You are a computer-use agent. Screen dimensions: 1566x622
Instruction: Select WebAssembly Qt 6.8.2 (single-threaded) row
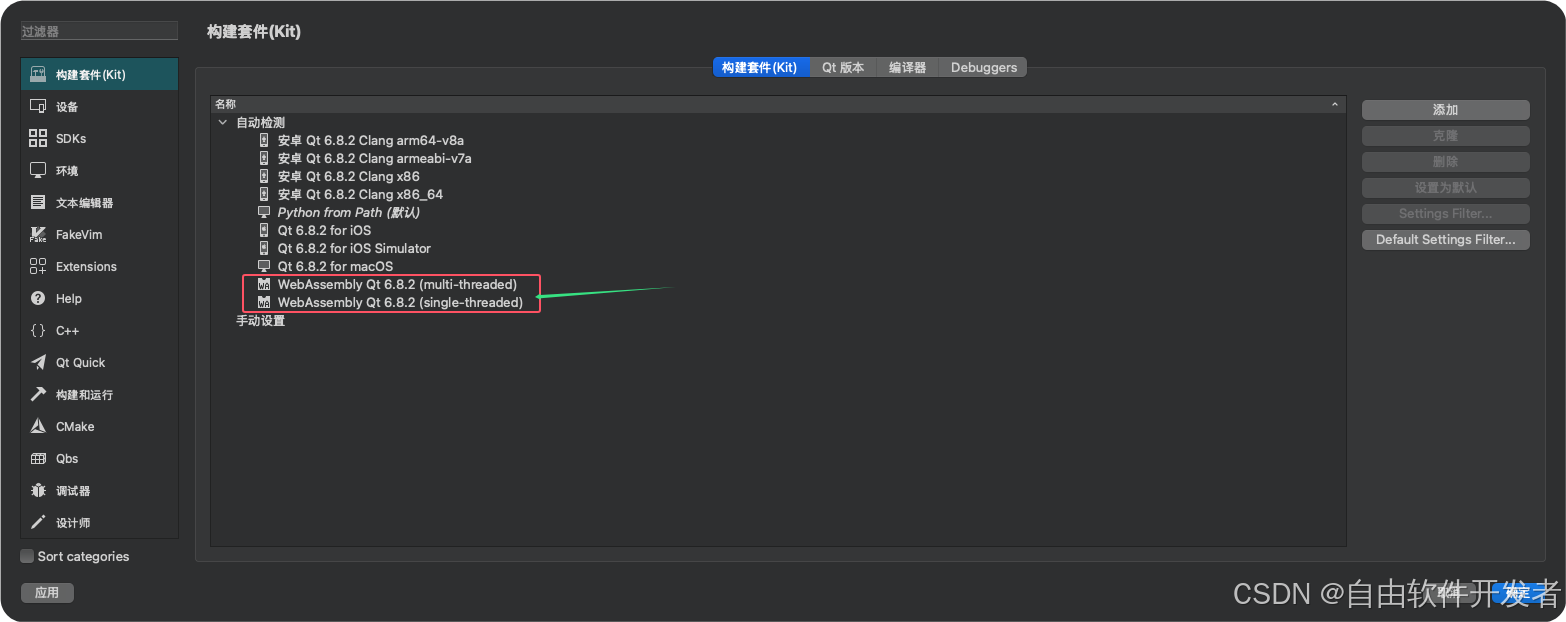778,303
